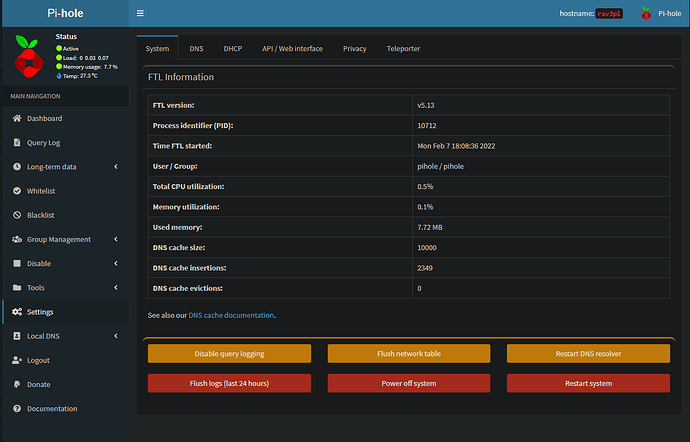The width and height of the screenshot is (690, 442).
Task: Expand the Long-term data submenu chevron
Action: [116, 166]
